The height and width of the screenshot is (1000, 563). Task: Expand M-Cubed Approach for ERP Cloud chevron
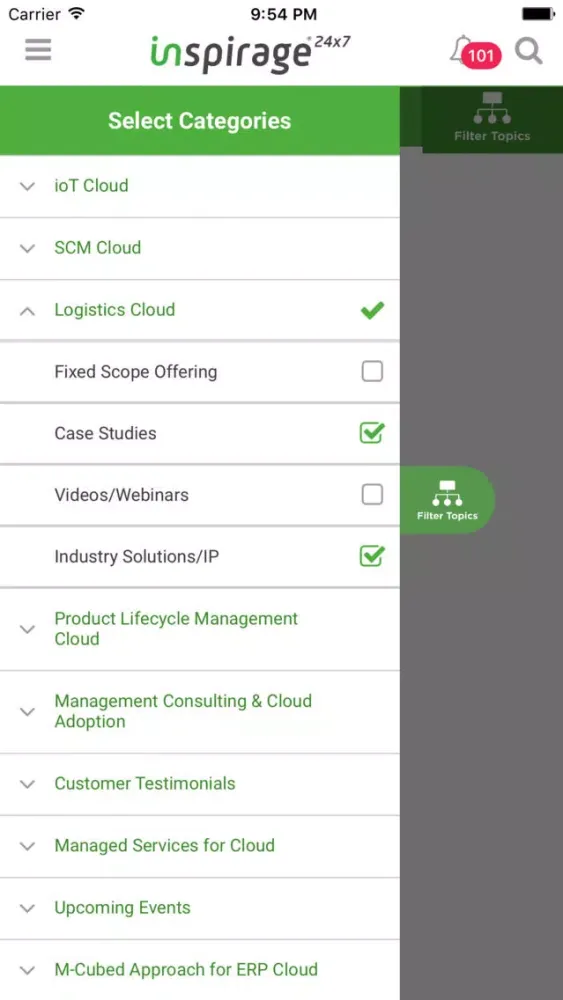coord(27,970)
